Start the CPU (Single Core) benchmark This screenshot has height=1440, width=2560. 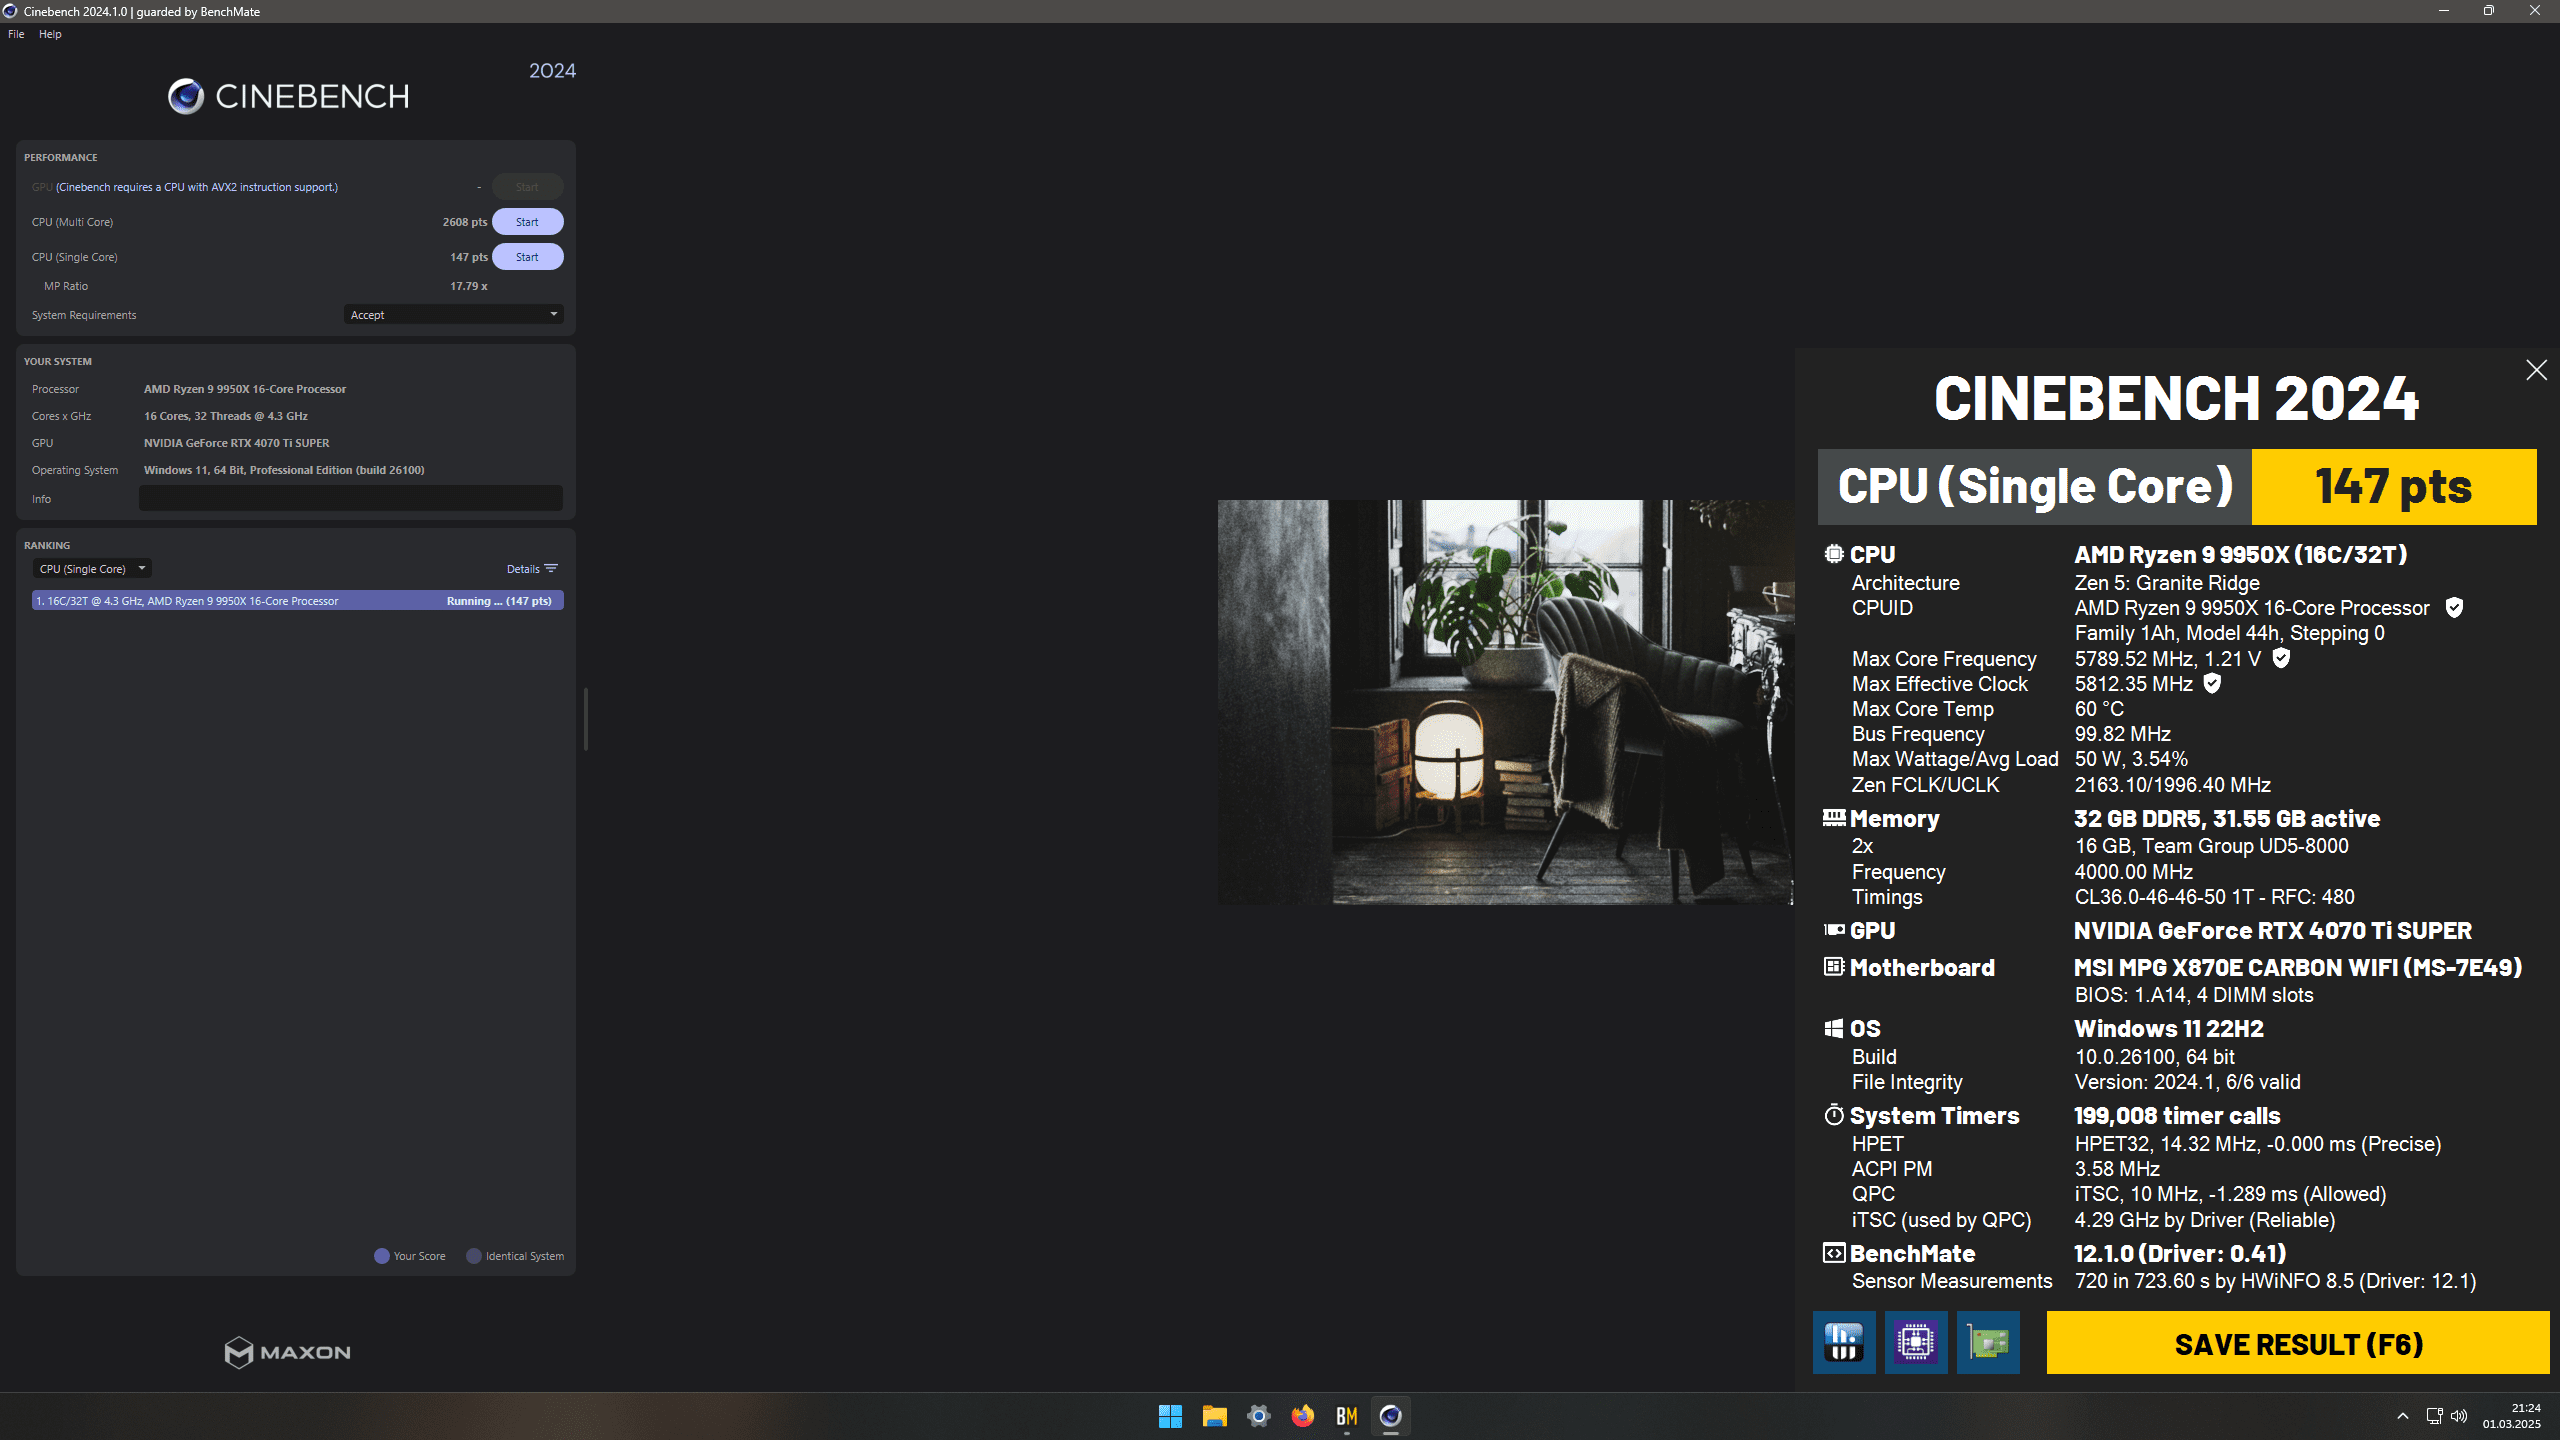click(x=527, y=257)
